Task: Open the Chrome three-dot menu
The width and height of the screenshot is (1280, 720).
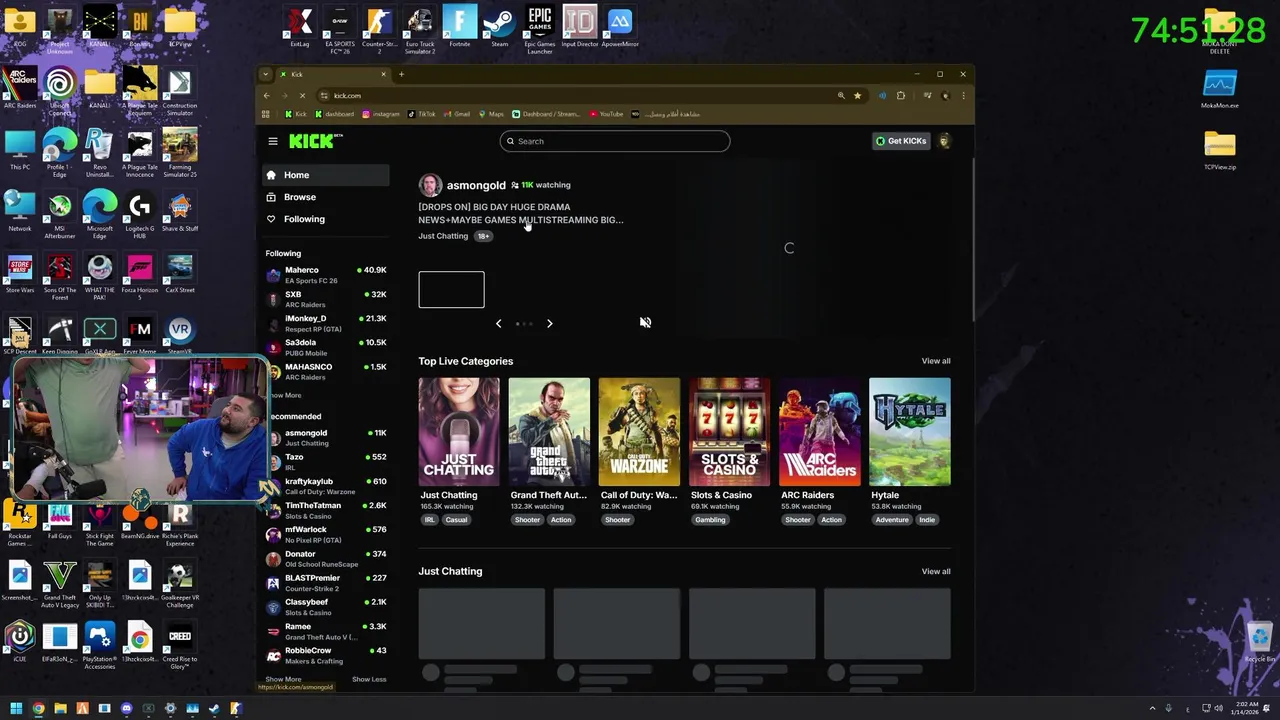Action: point(963,96)
